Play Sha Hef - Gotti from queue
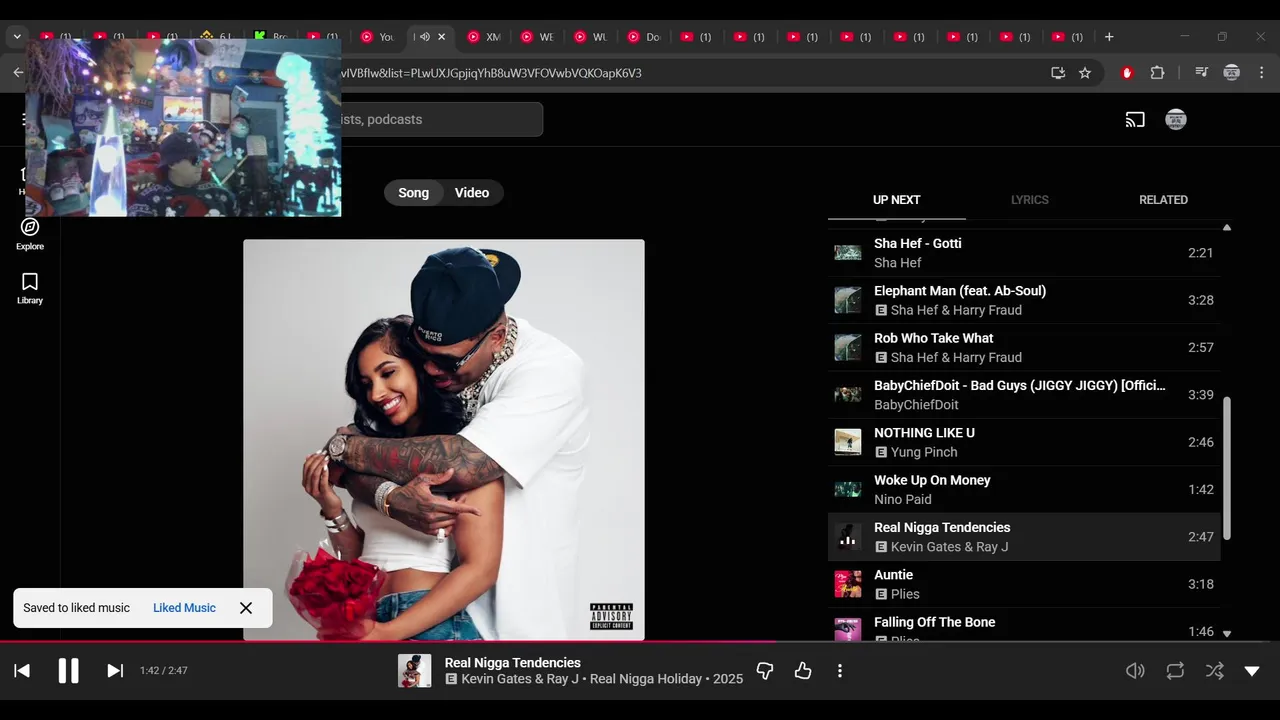 tap(1024, 253)
